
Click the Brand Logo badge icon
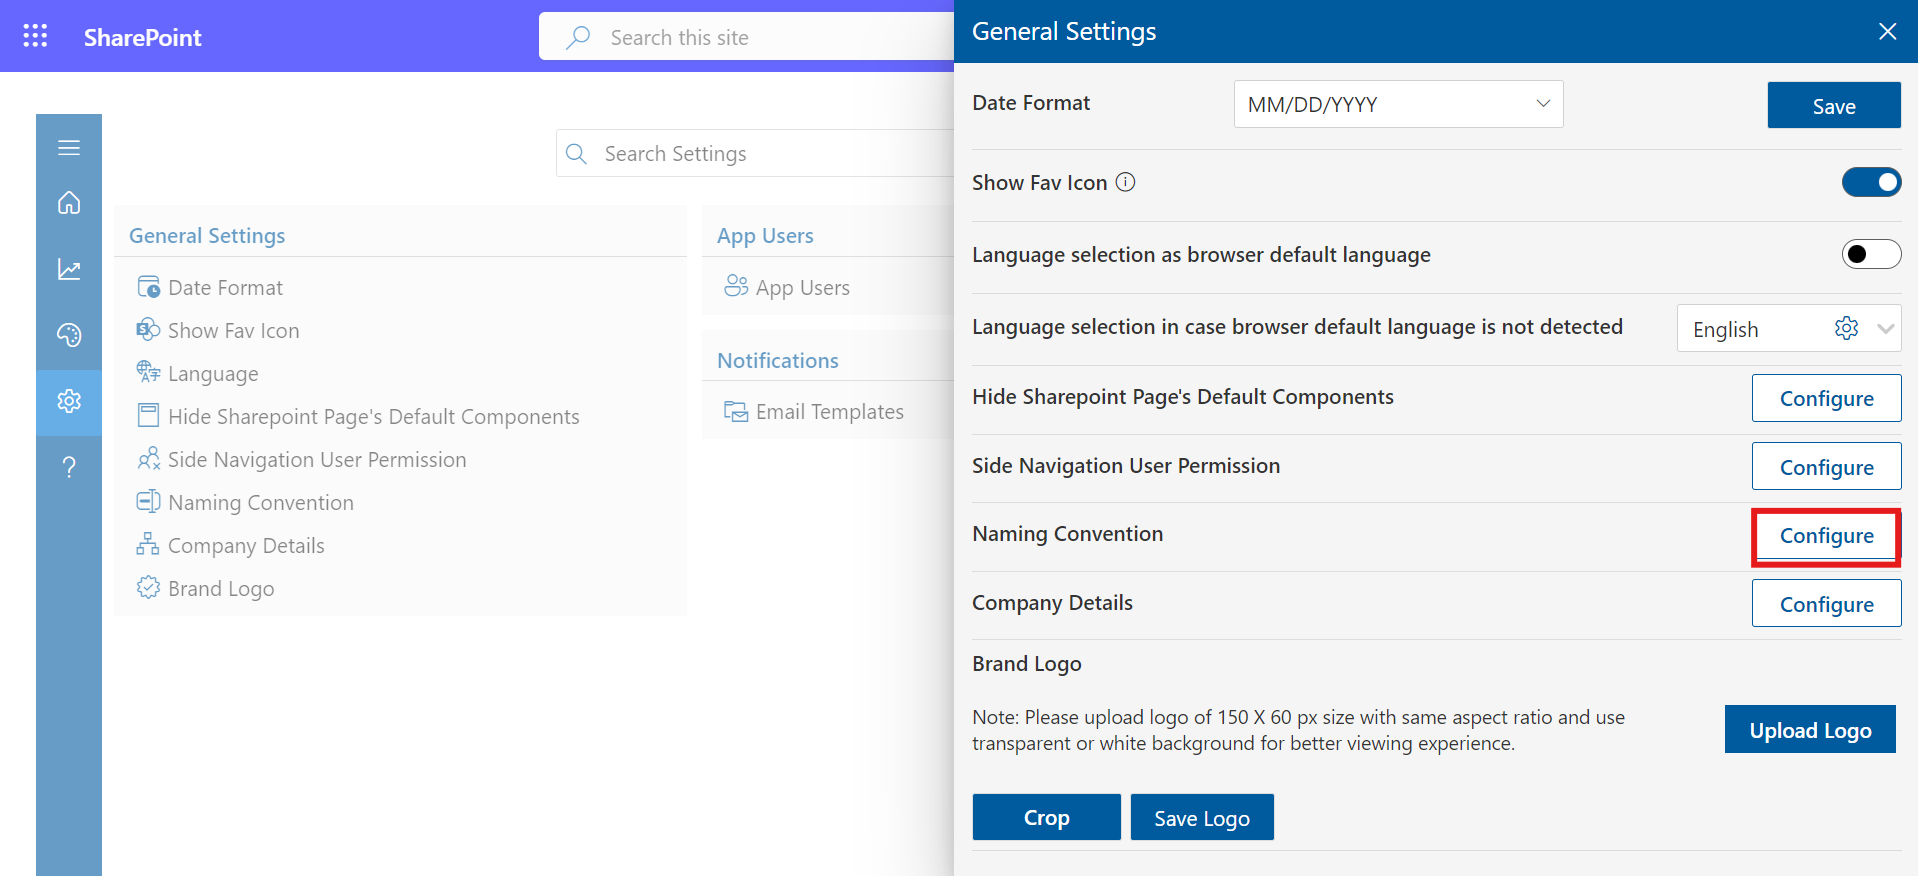[148, 587]
